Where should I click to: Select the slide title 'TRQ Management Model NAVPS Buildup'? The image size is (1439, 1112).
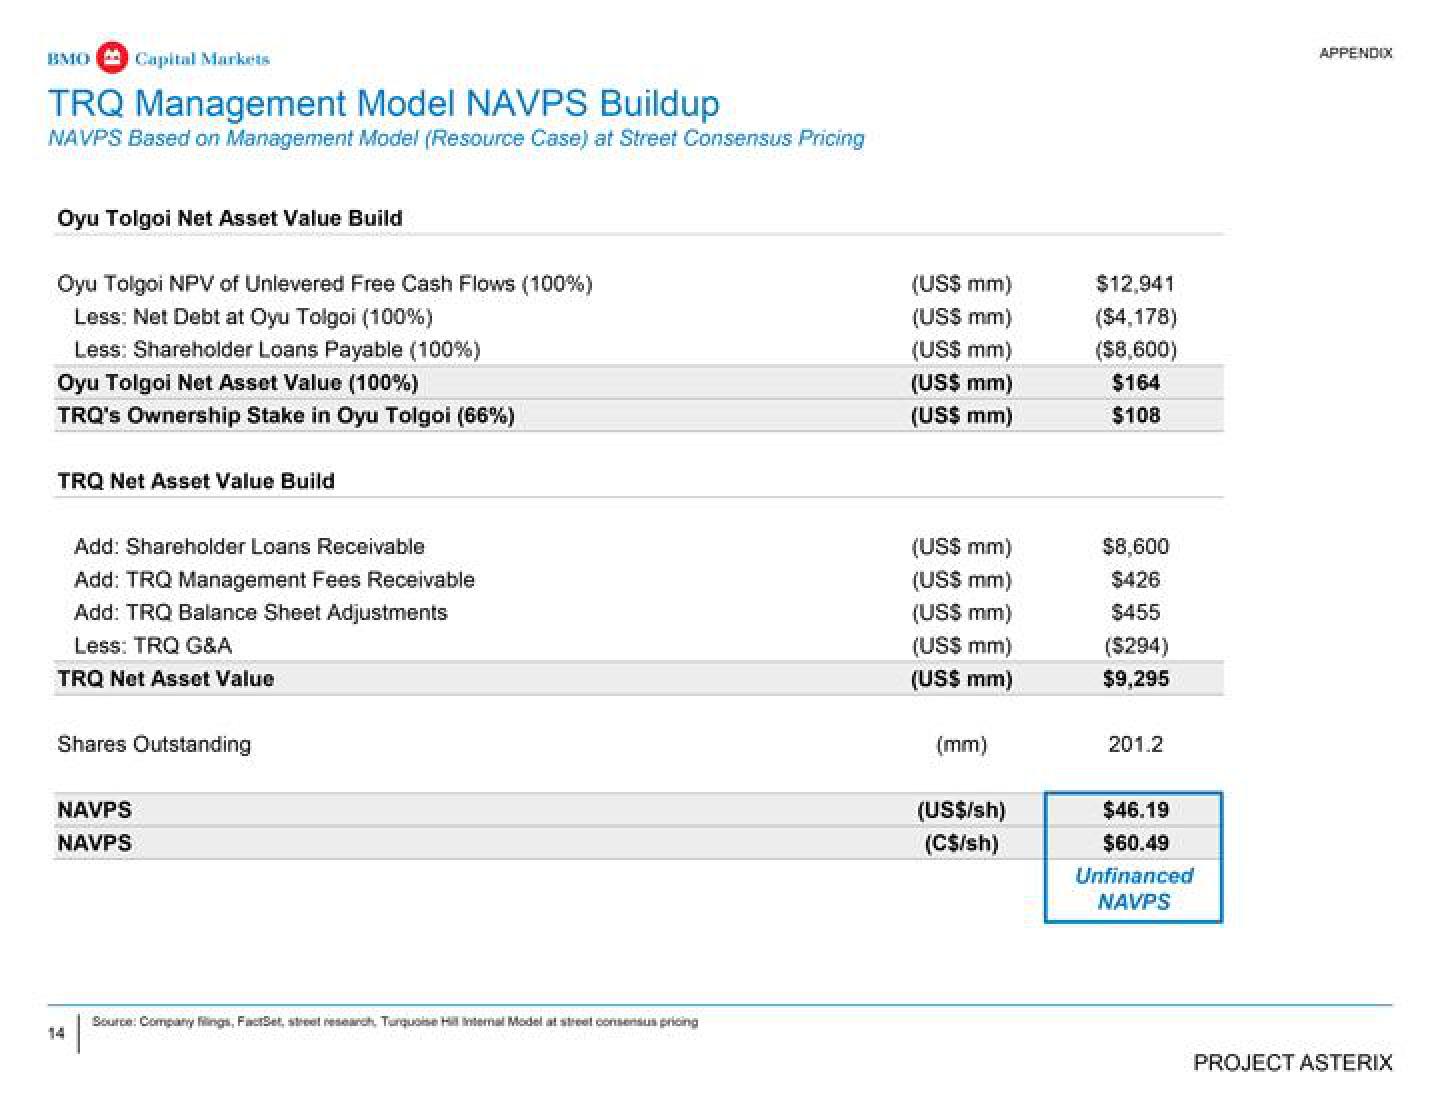pos(384,103)
